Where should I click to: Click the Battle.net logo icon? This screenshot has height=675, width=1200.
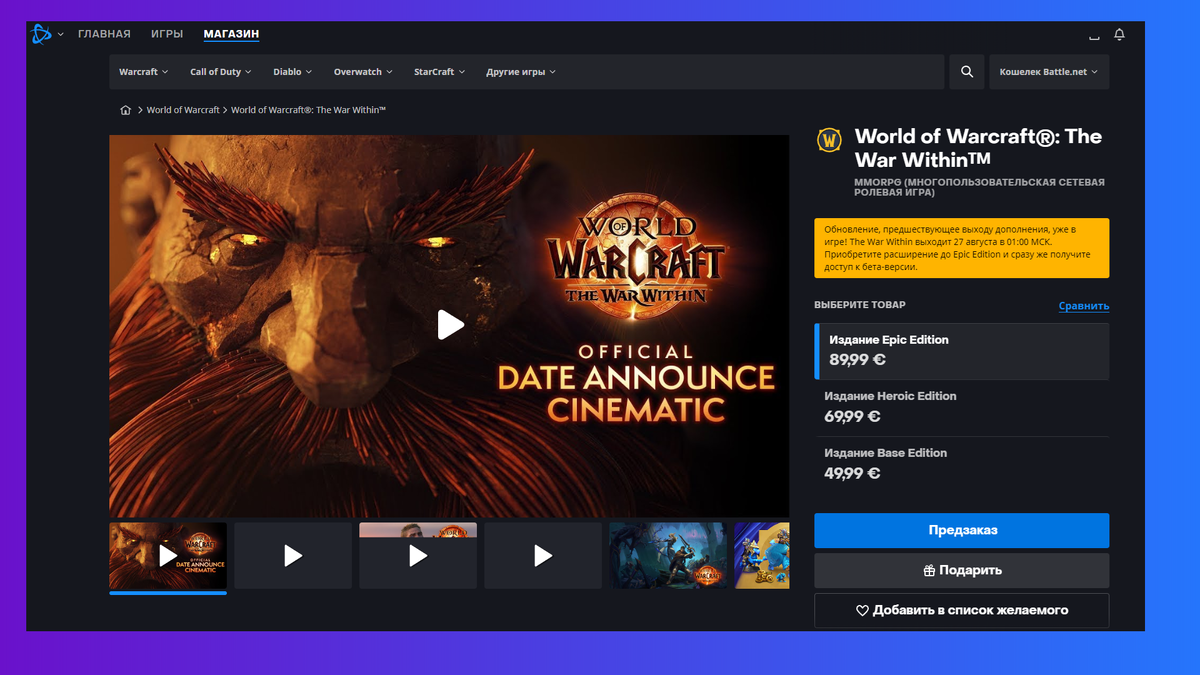coord(41,34)
